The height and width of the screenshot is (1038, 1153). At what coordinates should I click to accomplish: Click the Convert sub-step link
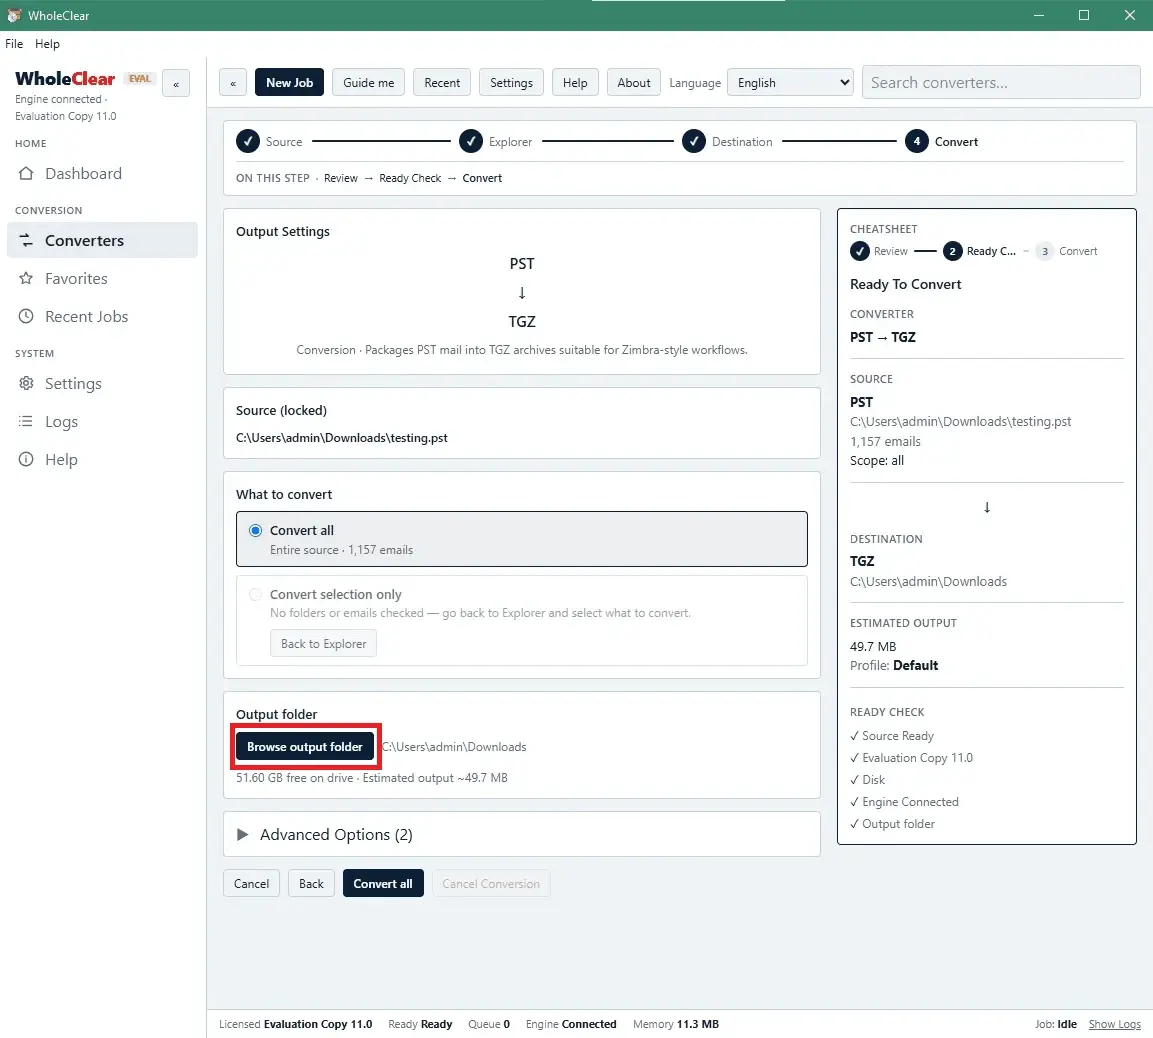[482, 178]
